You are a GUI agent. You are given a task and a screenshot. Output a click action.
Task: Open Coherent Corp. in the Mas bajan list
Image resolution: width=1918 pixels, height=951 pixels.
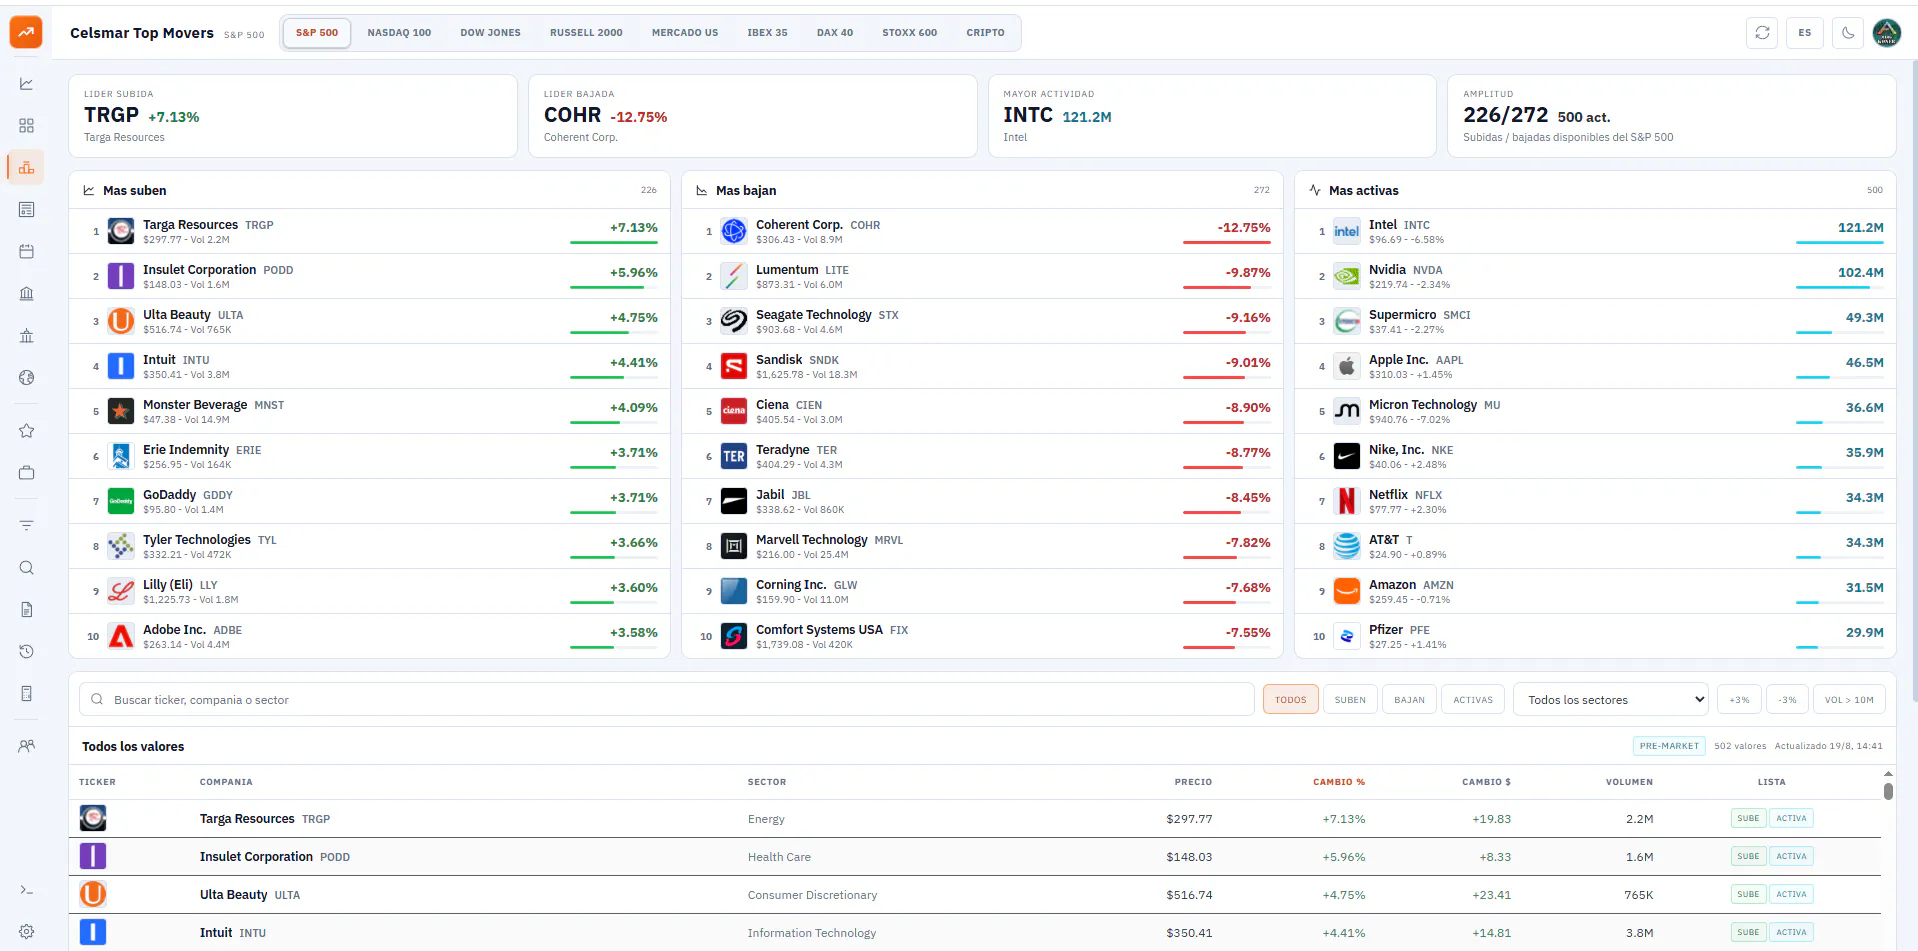(982, 231)
